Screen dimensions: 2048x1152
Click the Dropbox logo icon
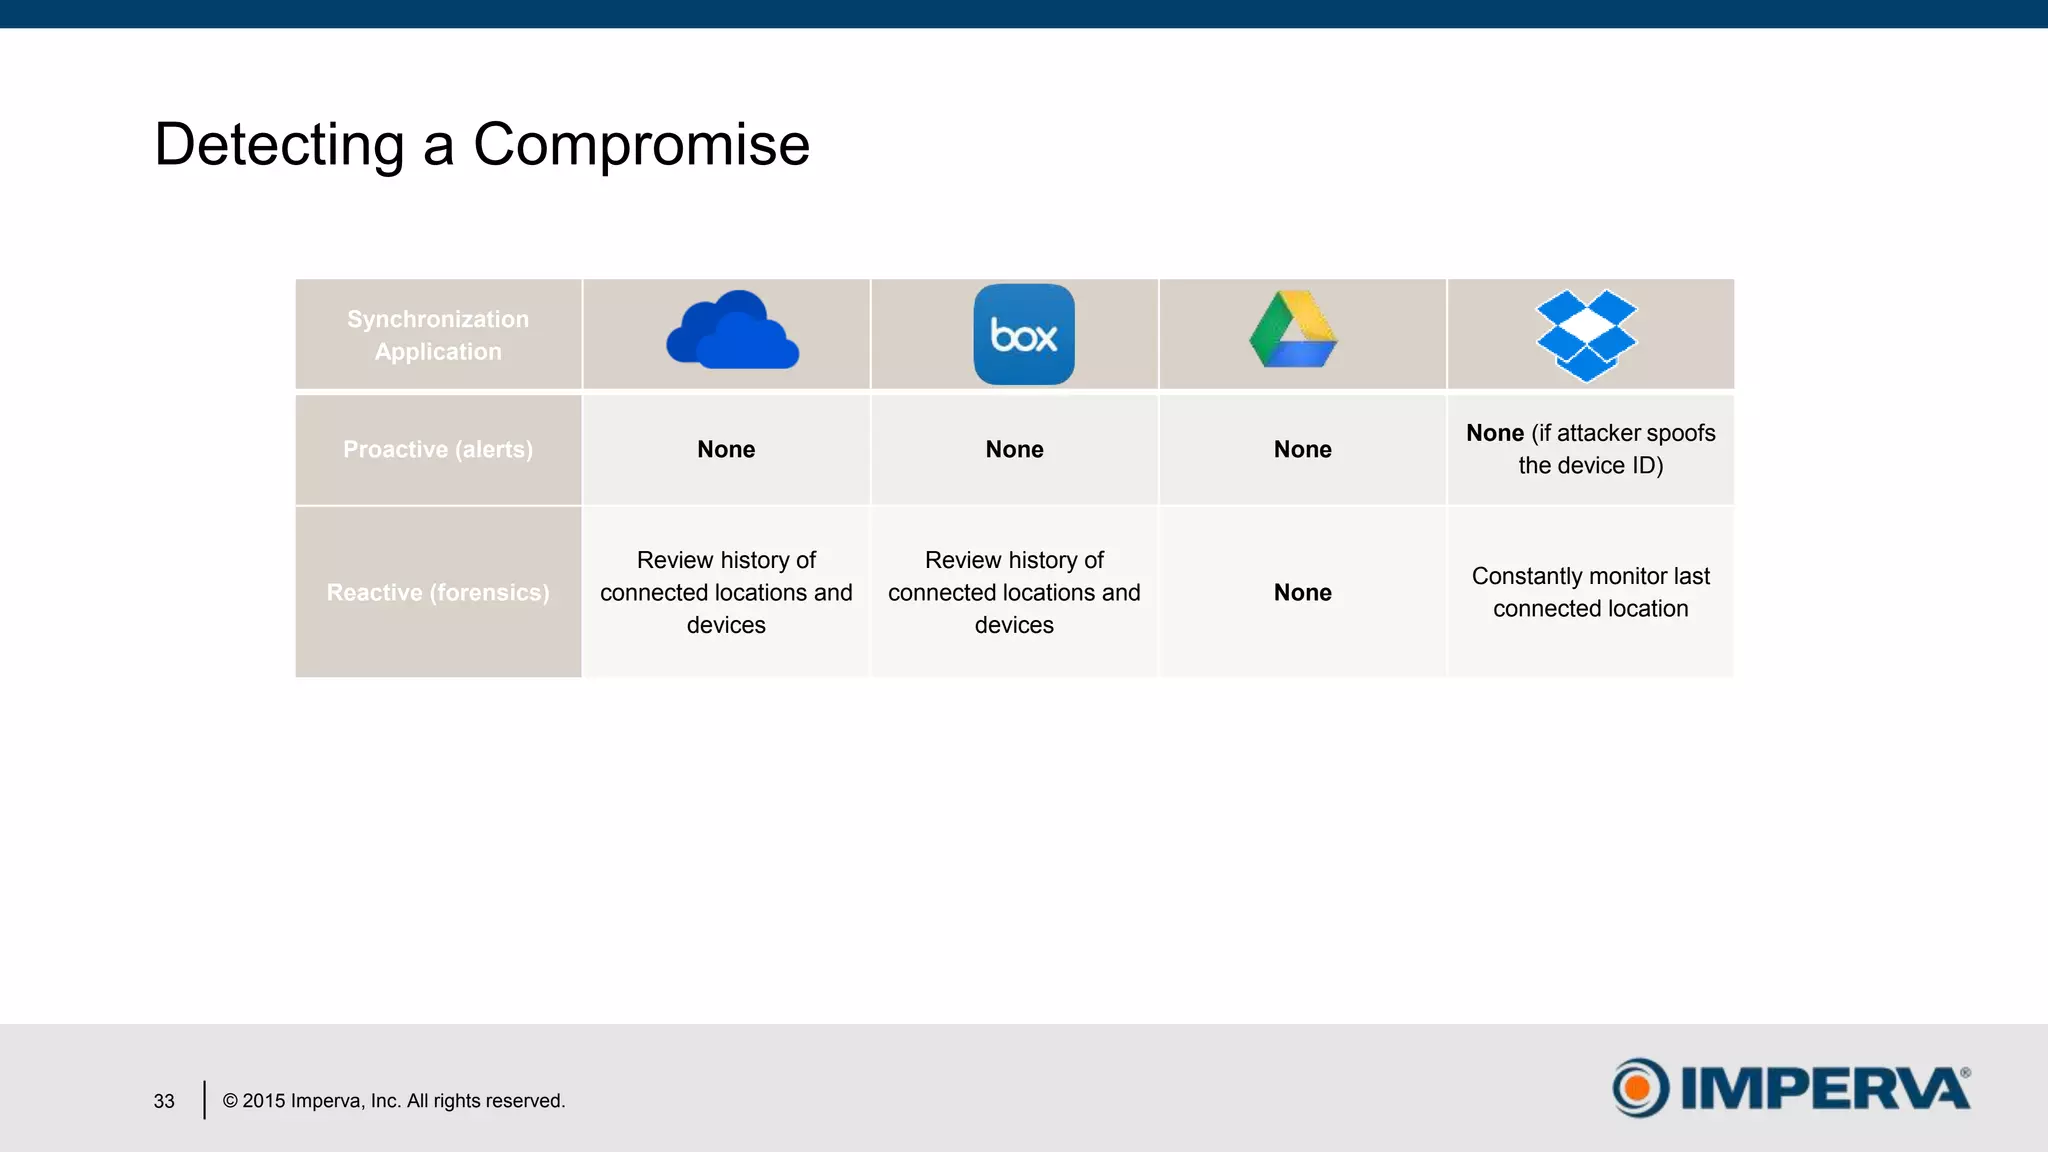[1586, 335]
